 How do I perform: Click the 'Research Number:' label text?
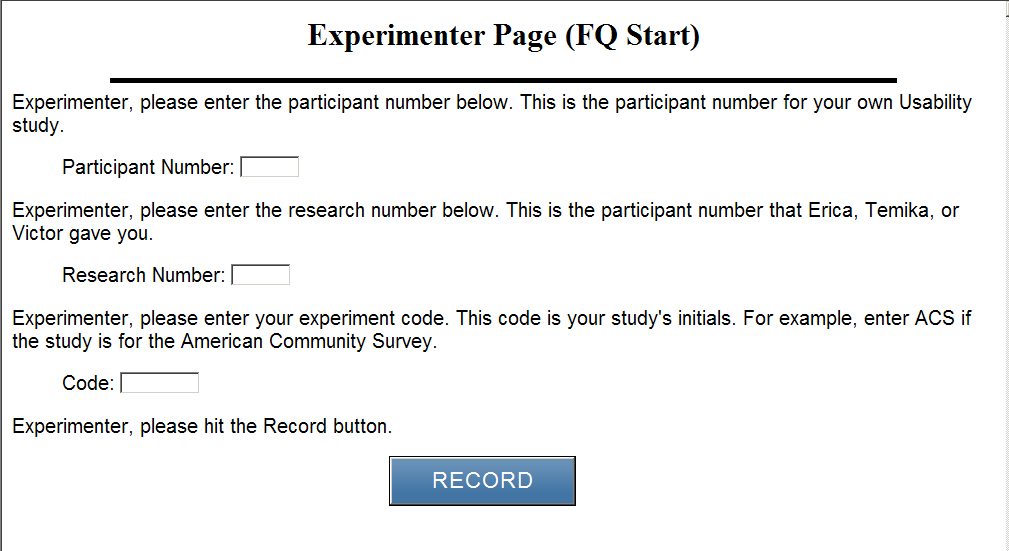[x=143, y=275]
